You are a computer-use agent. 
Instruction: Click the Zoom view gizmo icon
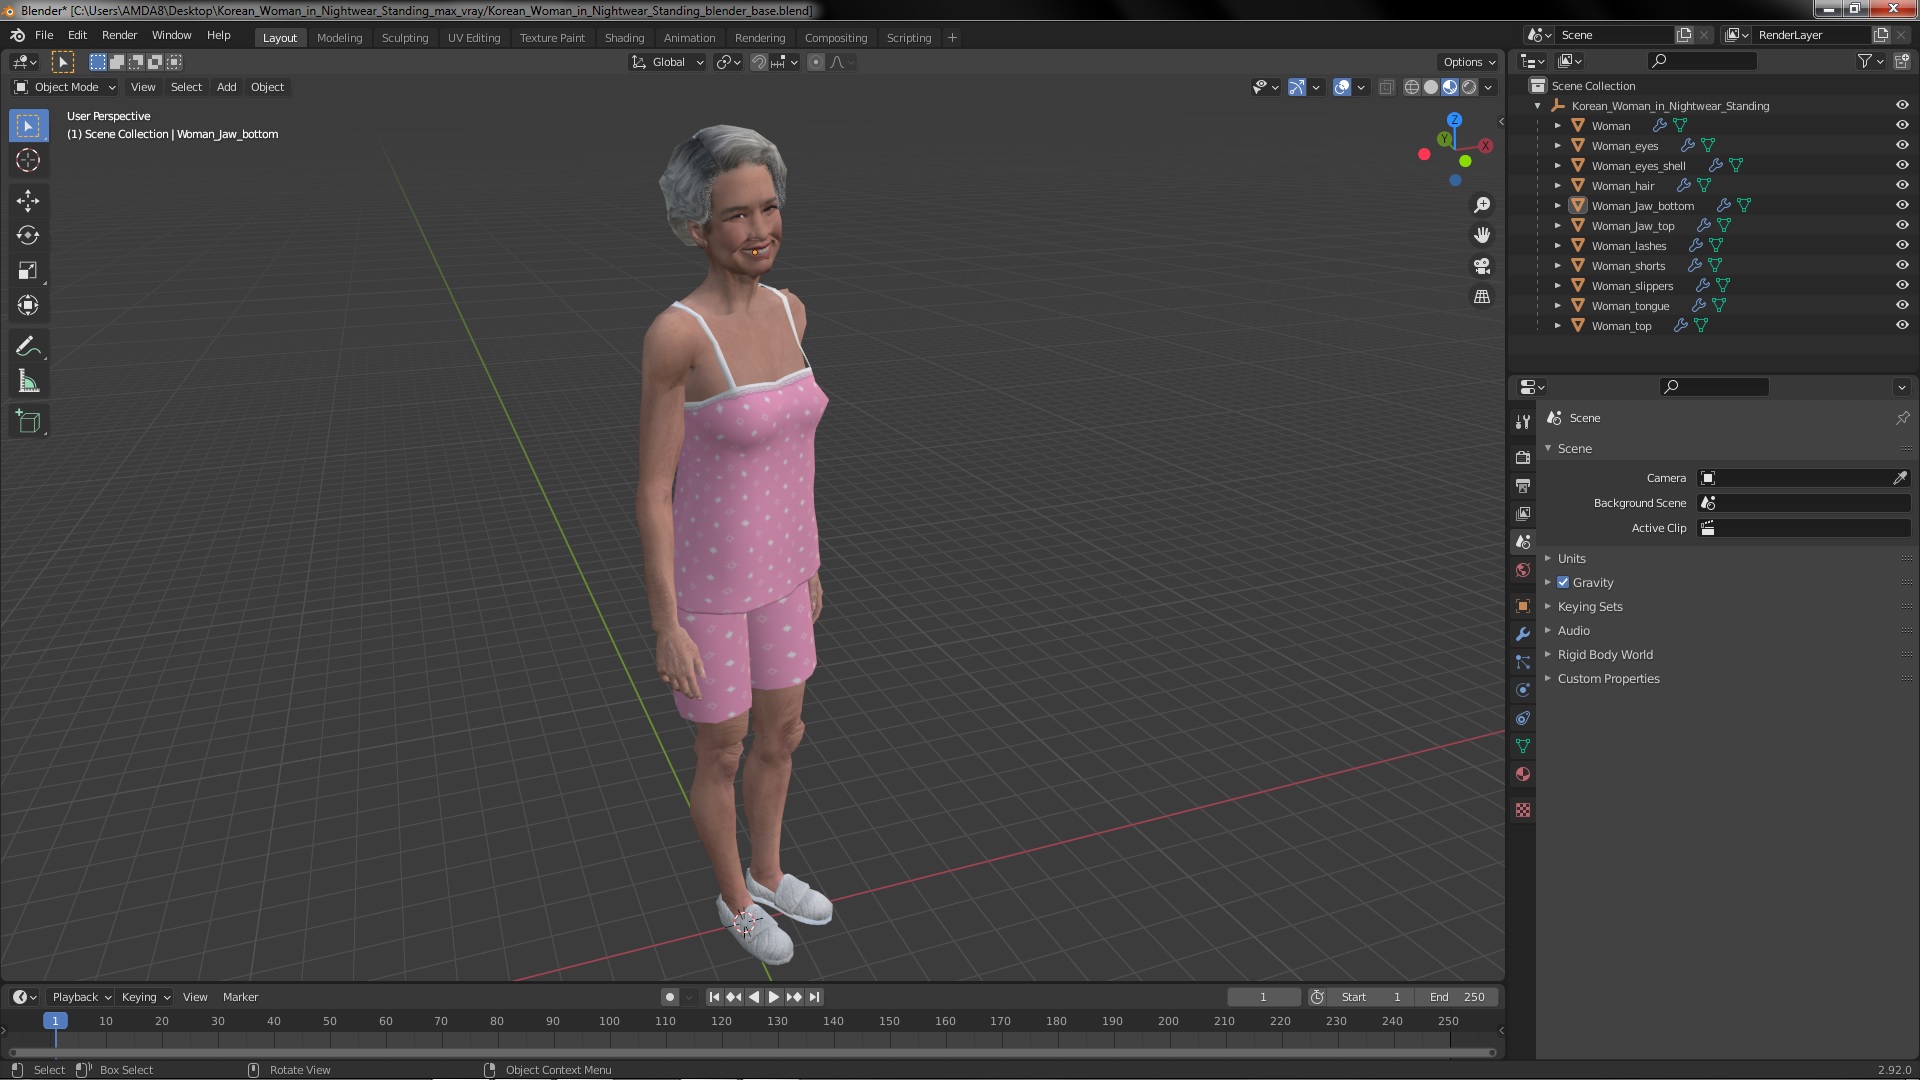1482,205
